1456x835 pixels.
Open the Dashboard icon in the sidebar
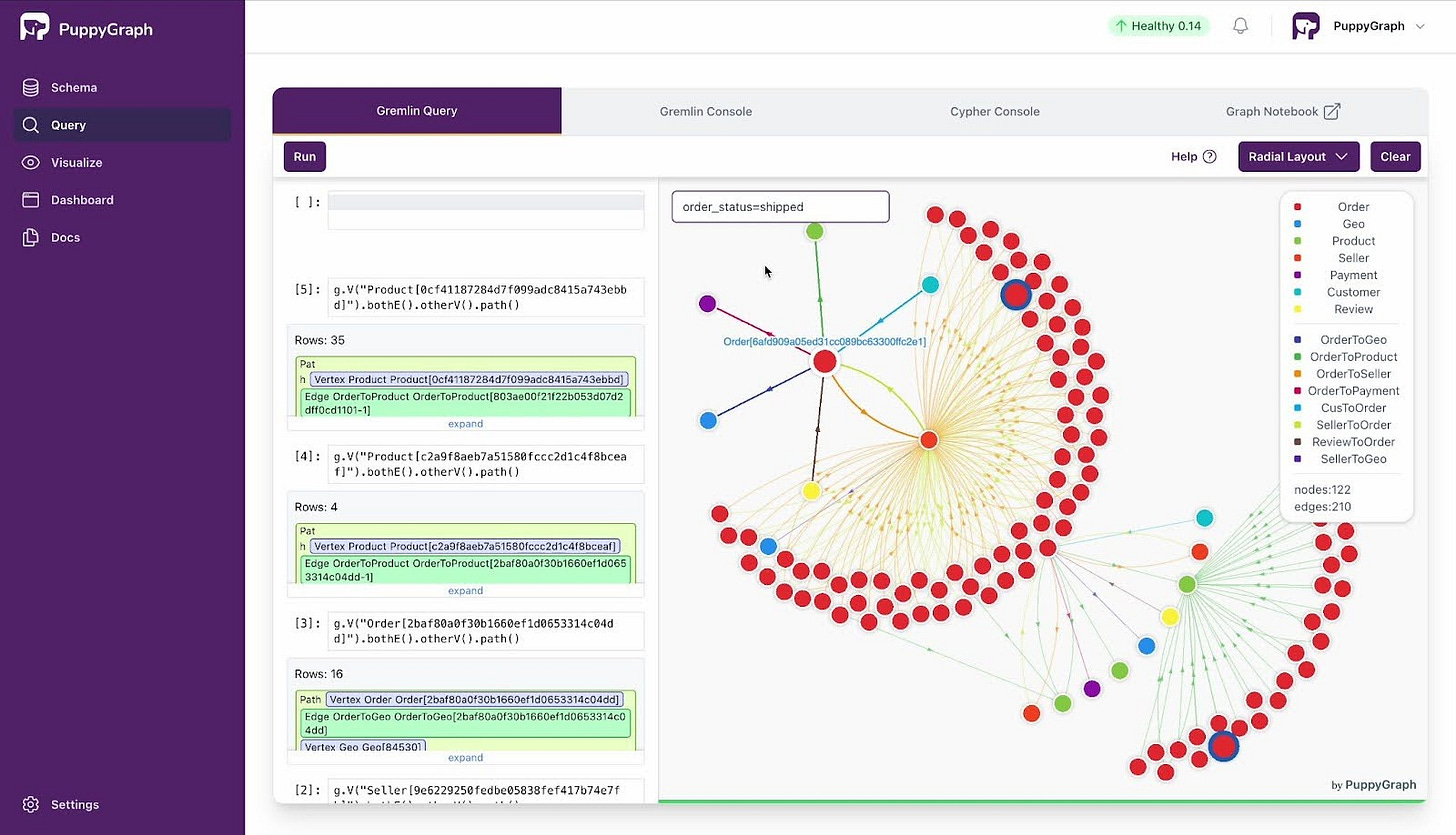coord(31,200)
